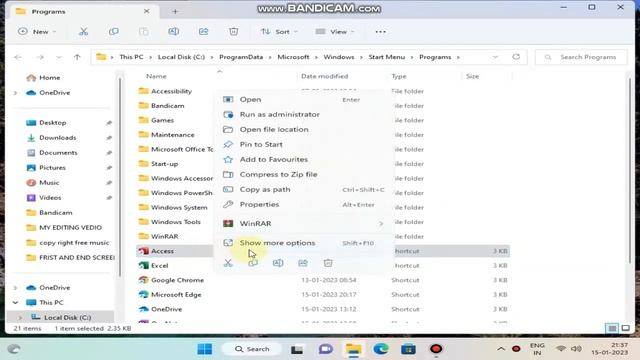
Task: Click the Search Programs field
Action: pyautogui.click(x=581, y=57)
